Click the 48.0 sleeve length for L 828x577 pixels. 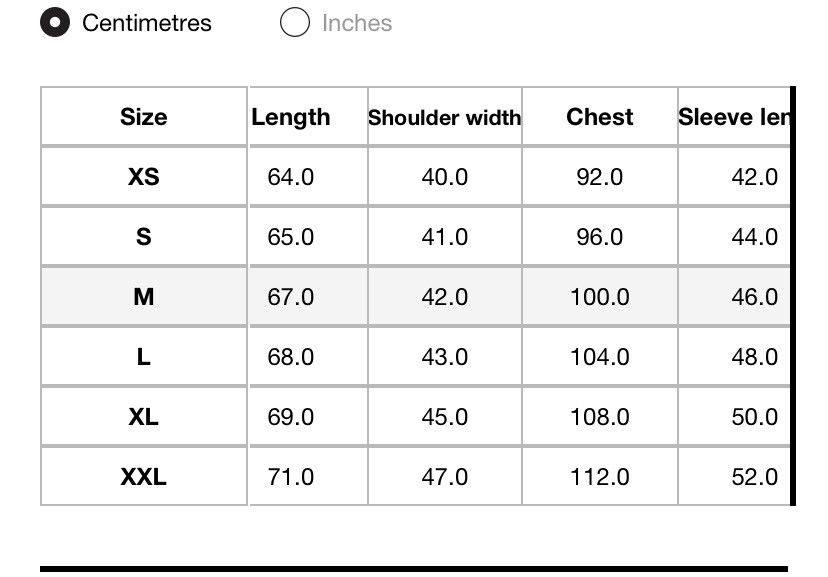click(755, 357)
